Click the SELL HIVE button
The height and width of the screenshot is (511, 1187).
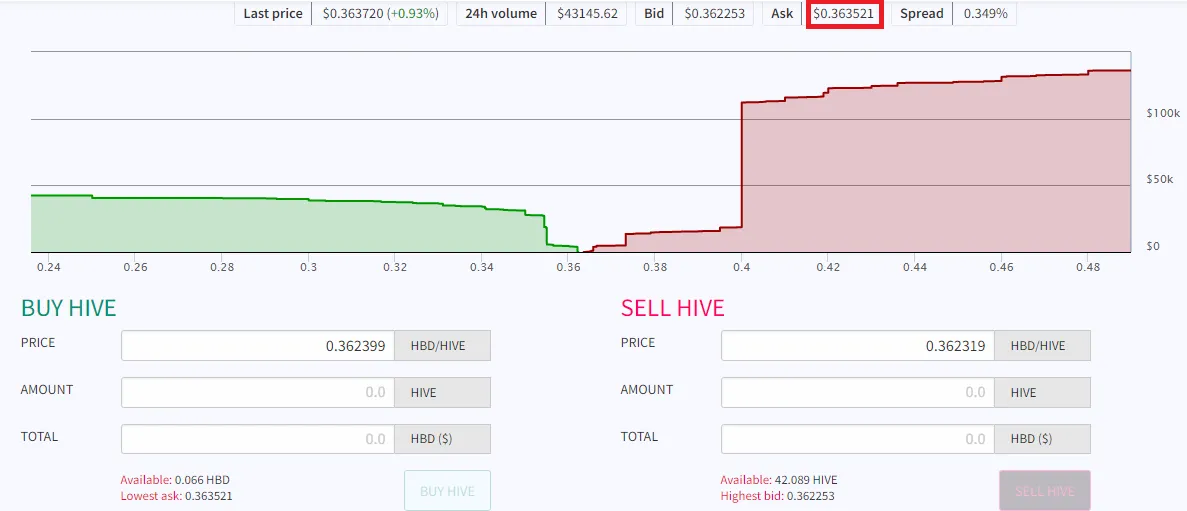[1045, 491]
